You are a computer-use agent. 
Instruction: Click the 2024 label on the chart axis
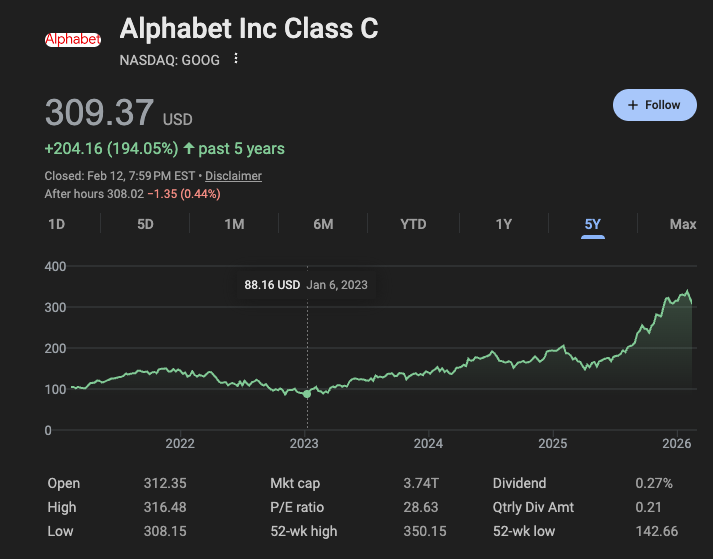pos(428,443)
